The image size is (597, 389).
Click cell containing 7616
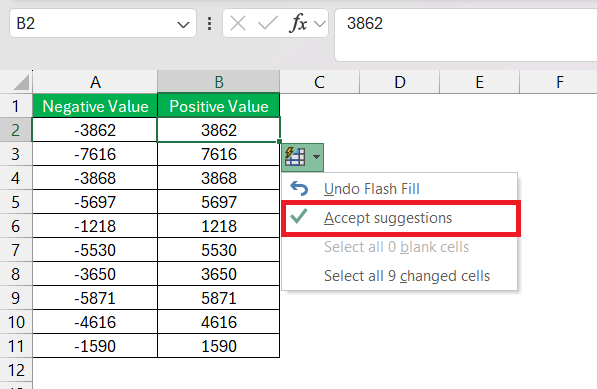pos(219,154)
